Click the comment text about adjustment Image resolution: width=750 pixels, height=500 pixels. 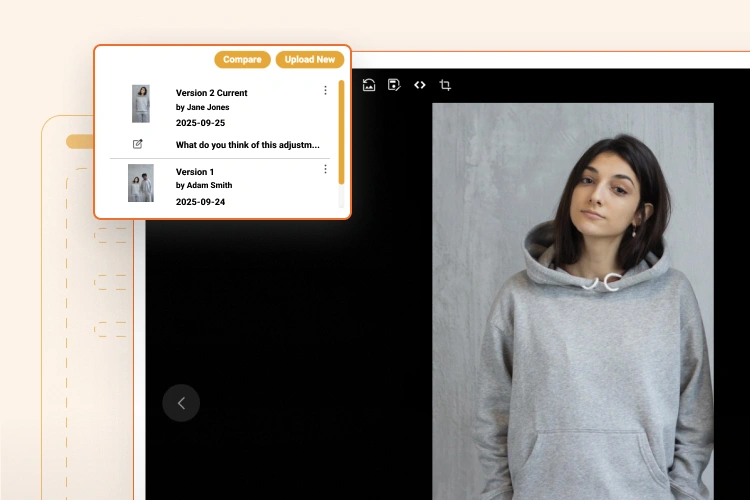247,145
